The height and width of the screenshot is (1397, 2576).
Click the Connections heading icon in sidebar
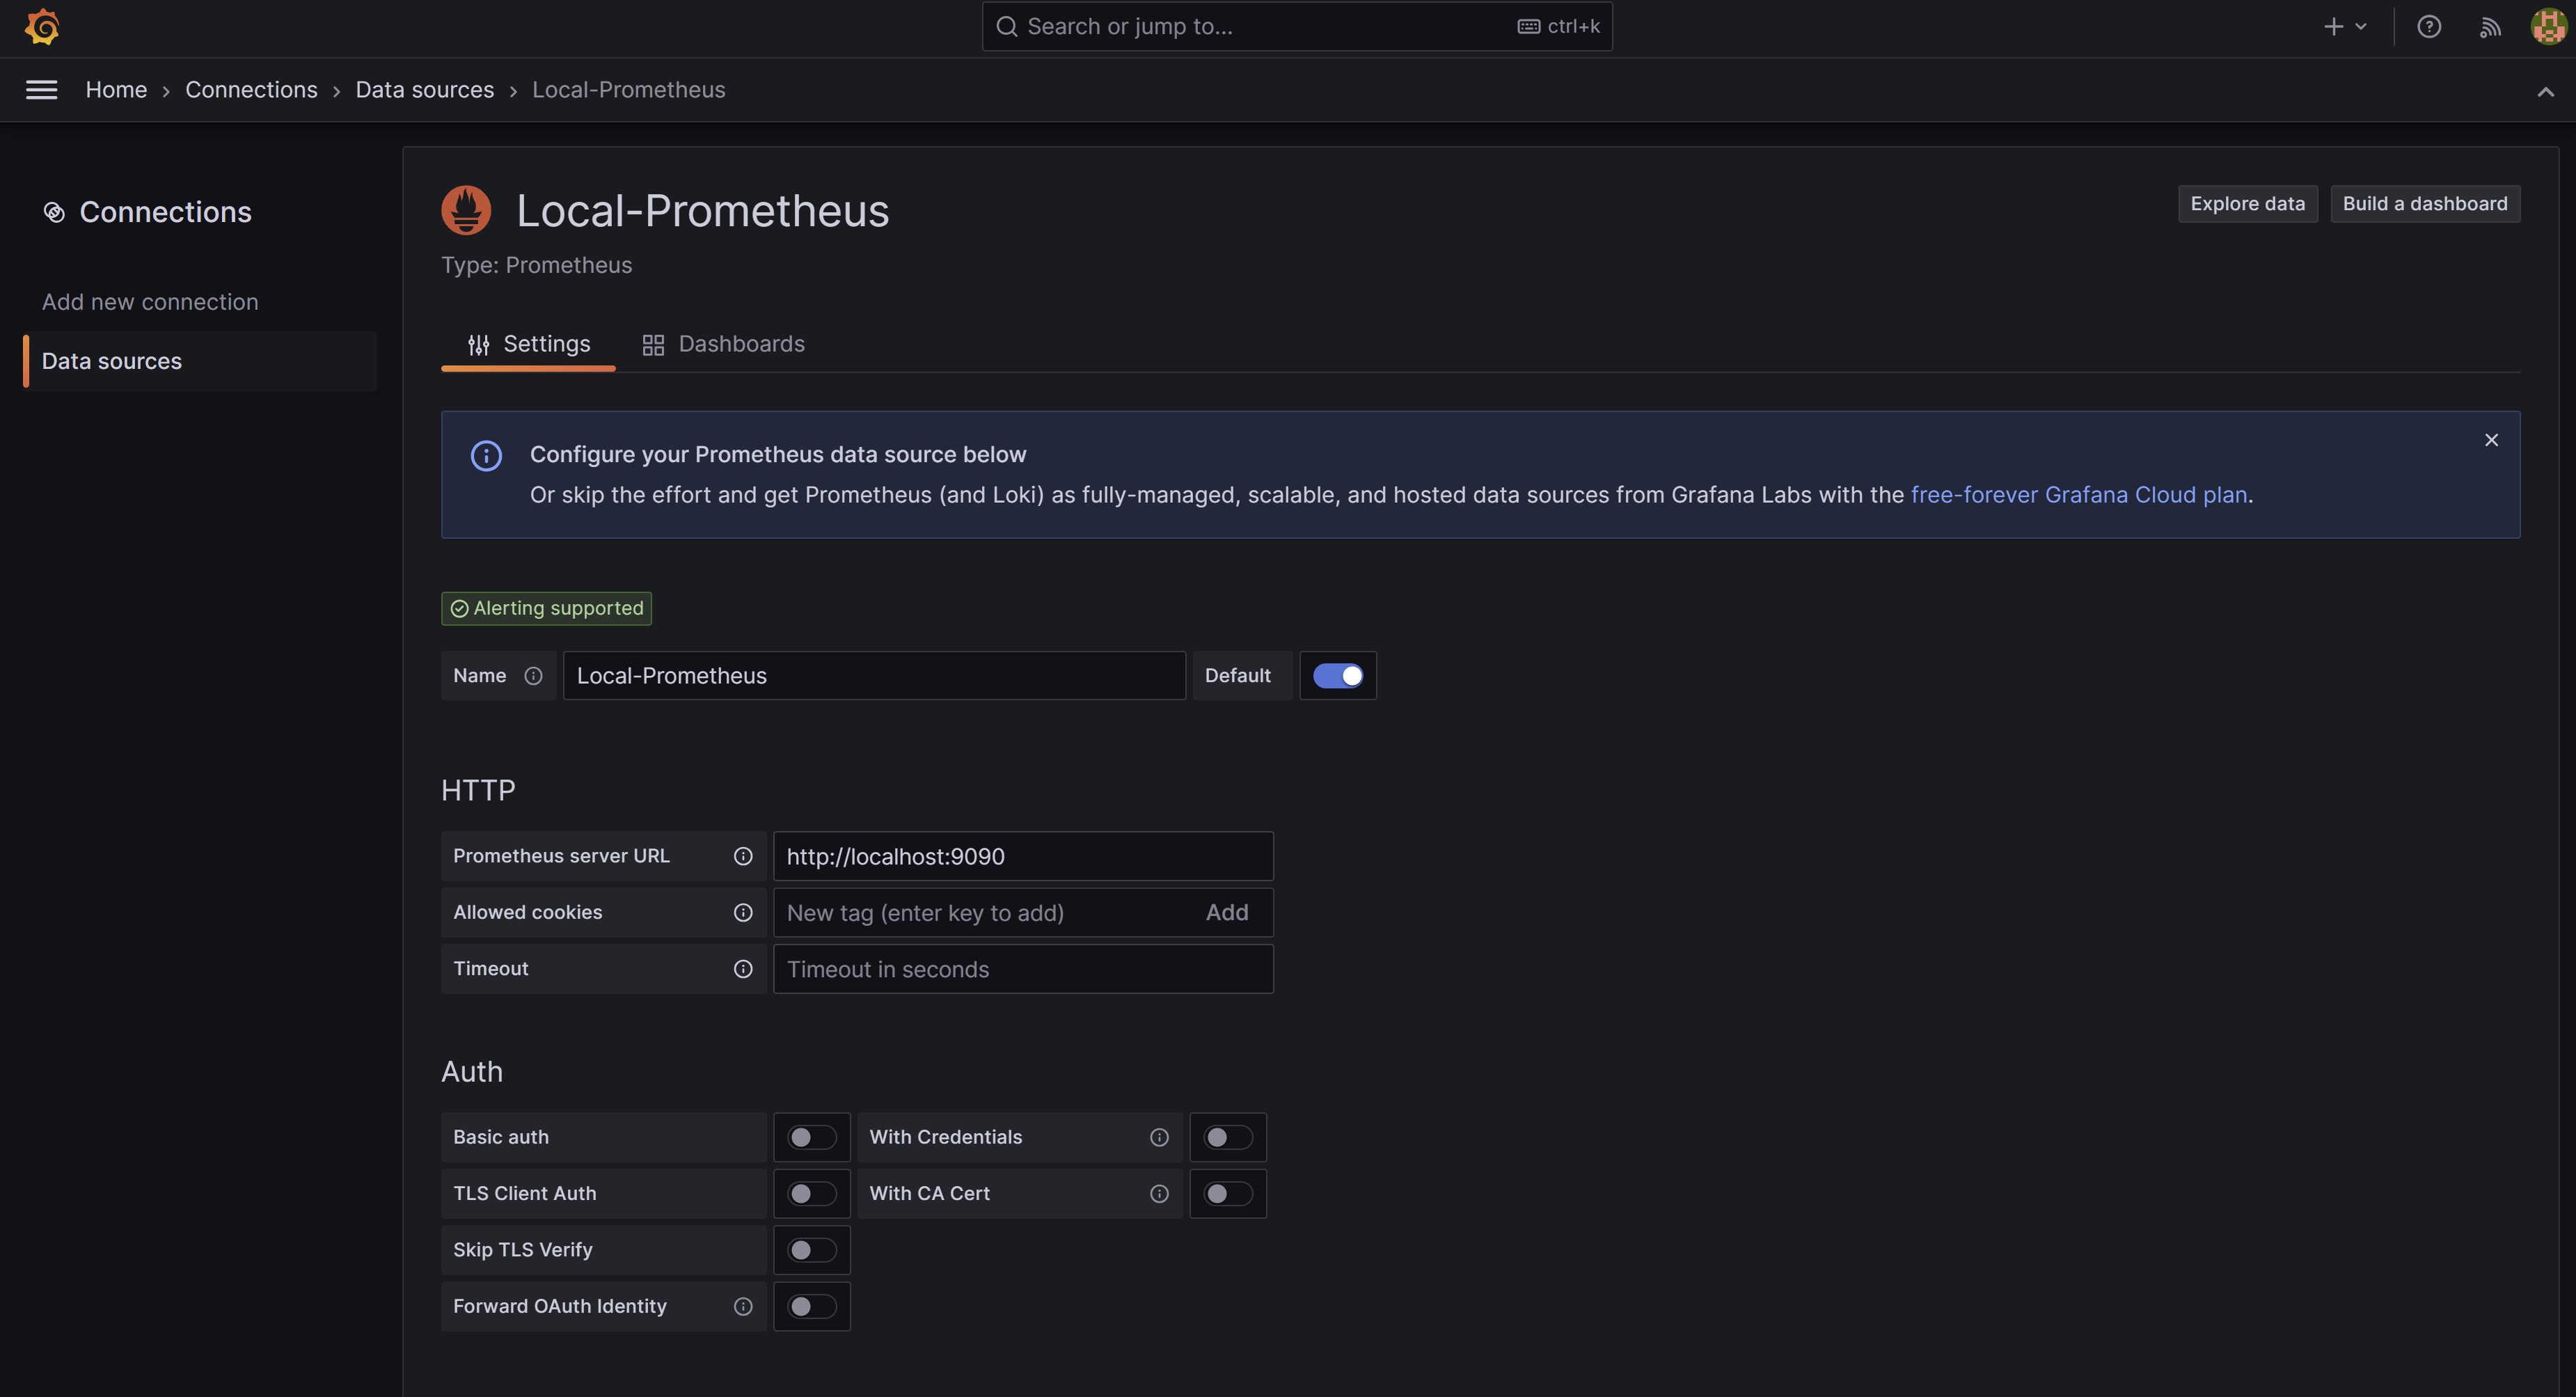tap(54, 212)
